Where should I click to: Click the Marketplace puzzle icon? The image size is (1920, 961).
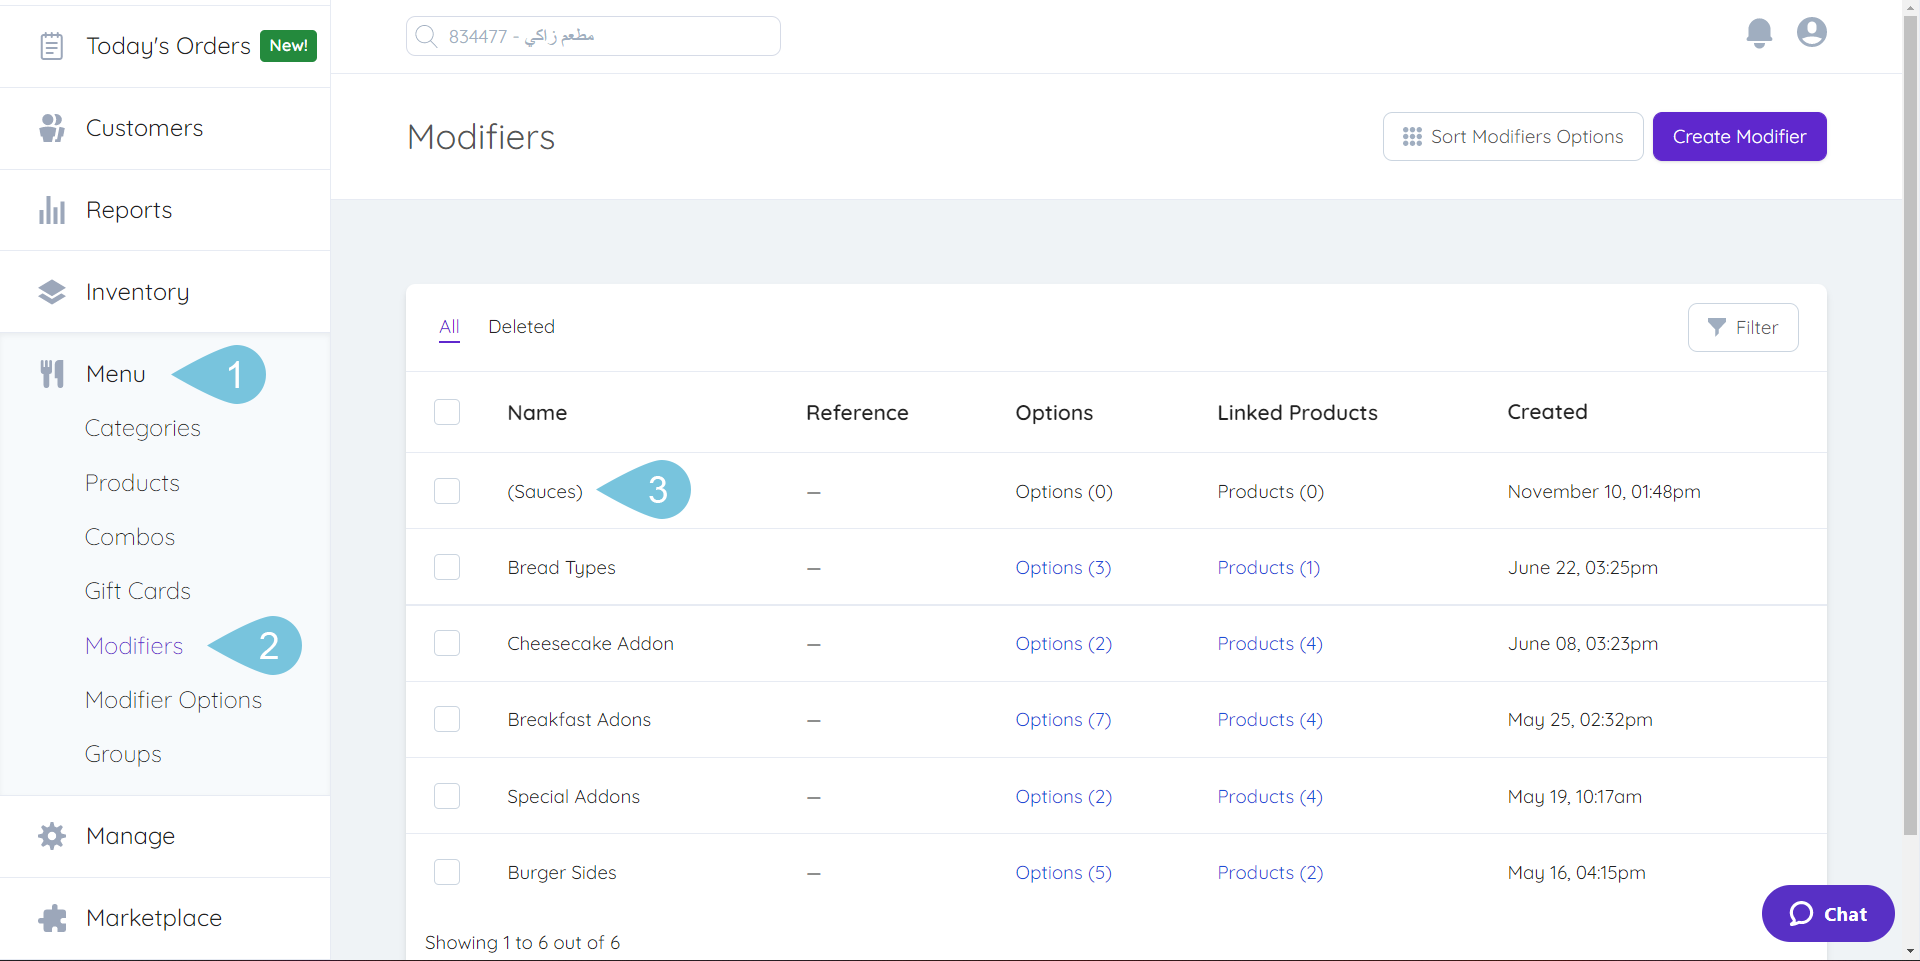pyautogui.click(x=51, y=917)
